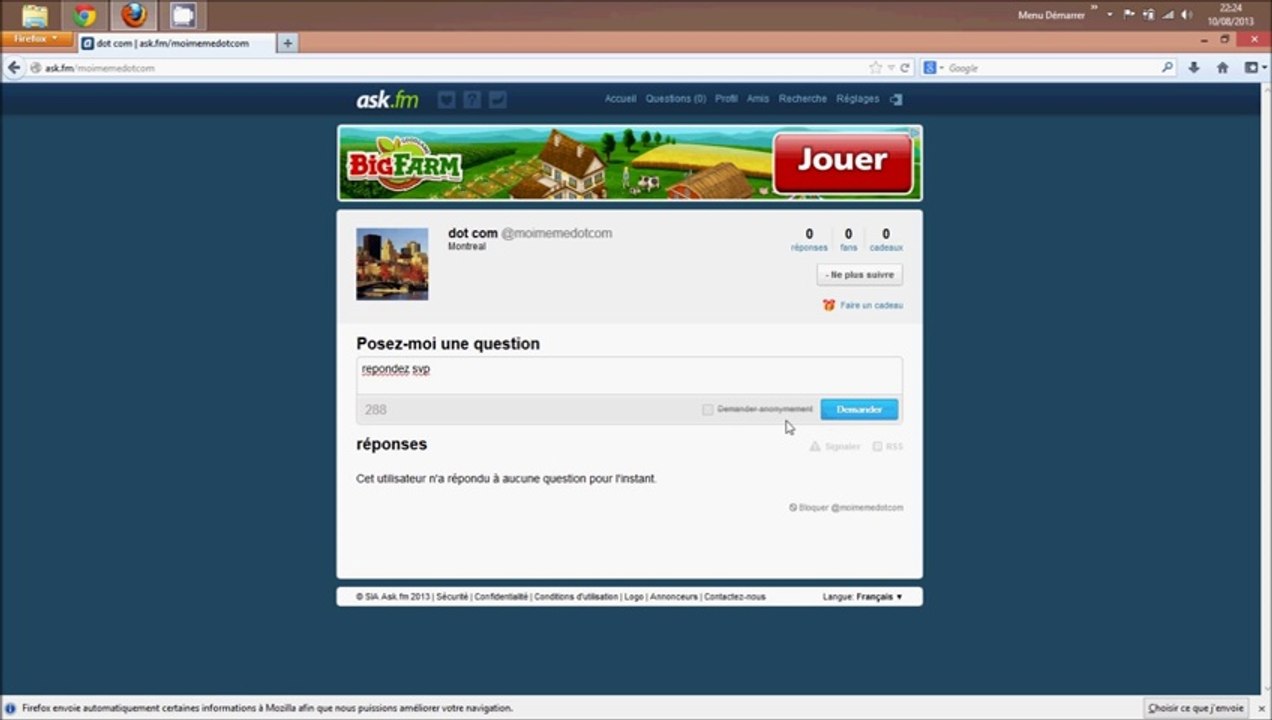Image resolution: width=1272 pixels, height=720 pixels.
Task: Click Choisir ce que j'envoie button
Action: 1196,707
